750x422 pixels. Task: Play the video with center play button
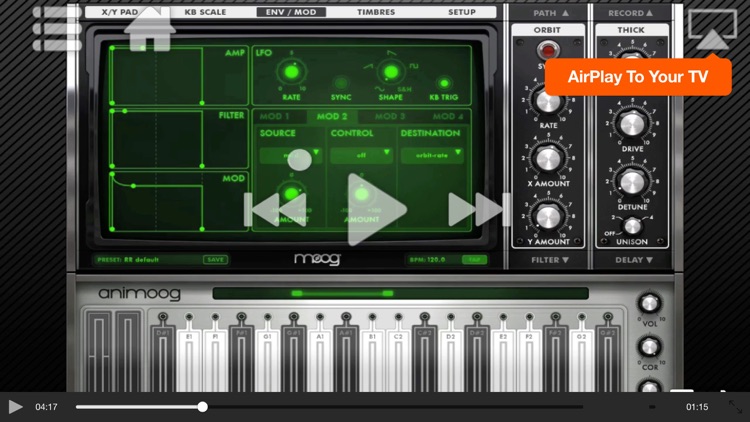[x=376, y=210]
